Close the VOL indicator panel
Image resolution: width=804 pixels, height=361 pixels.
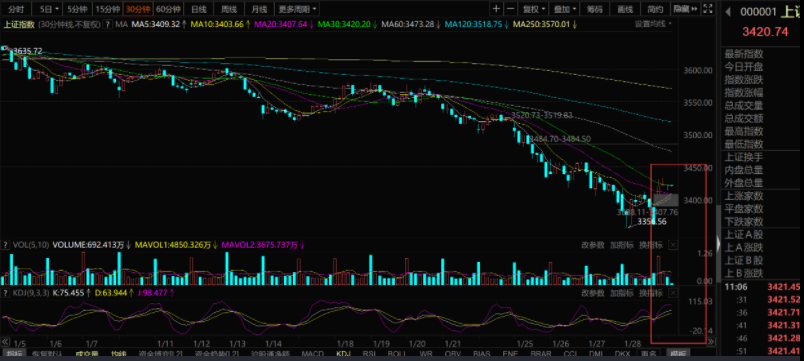tap(673, 245)
